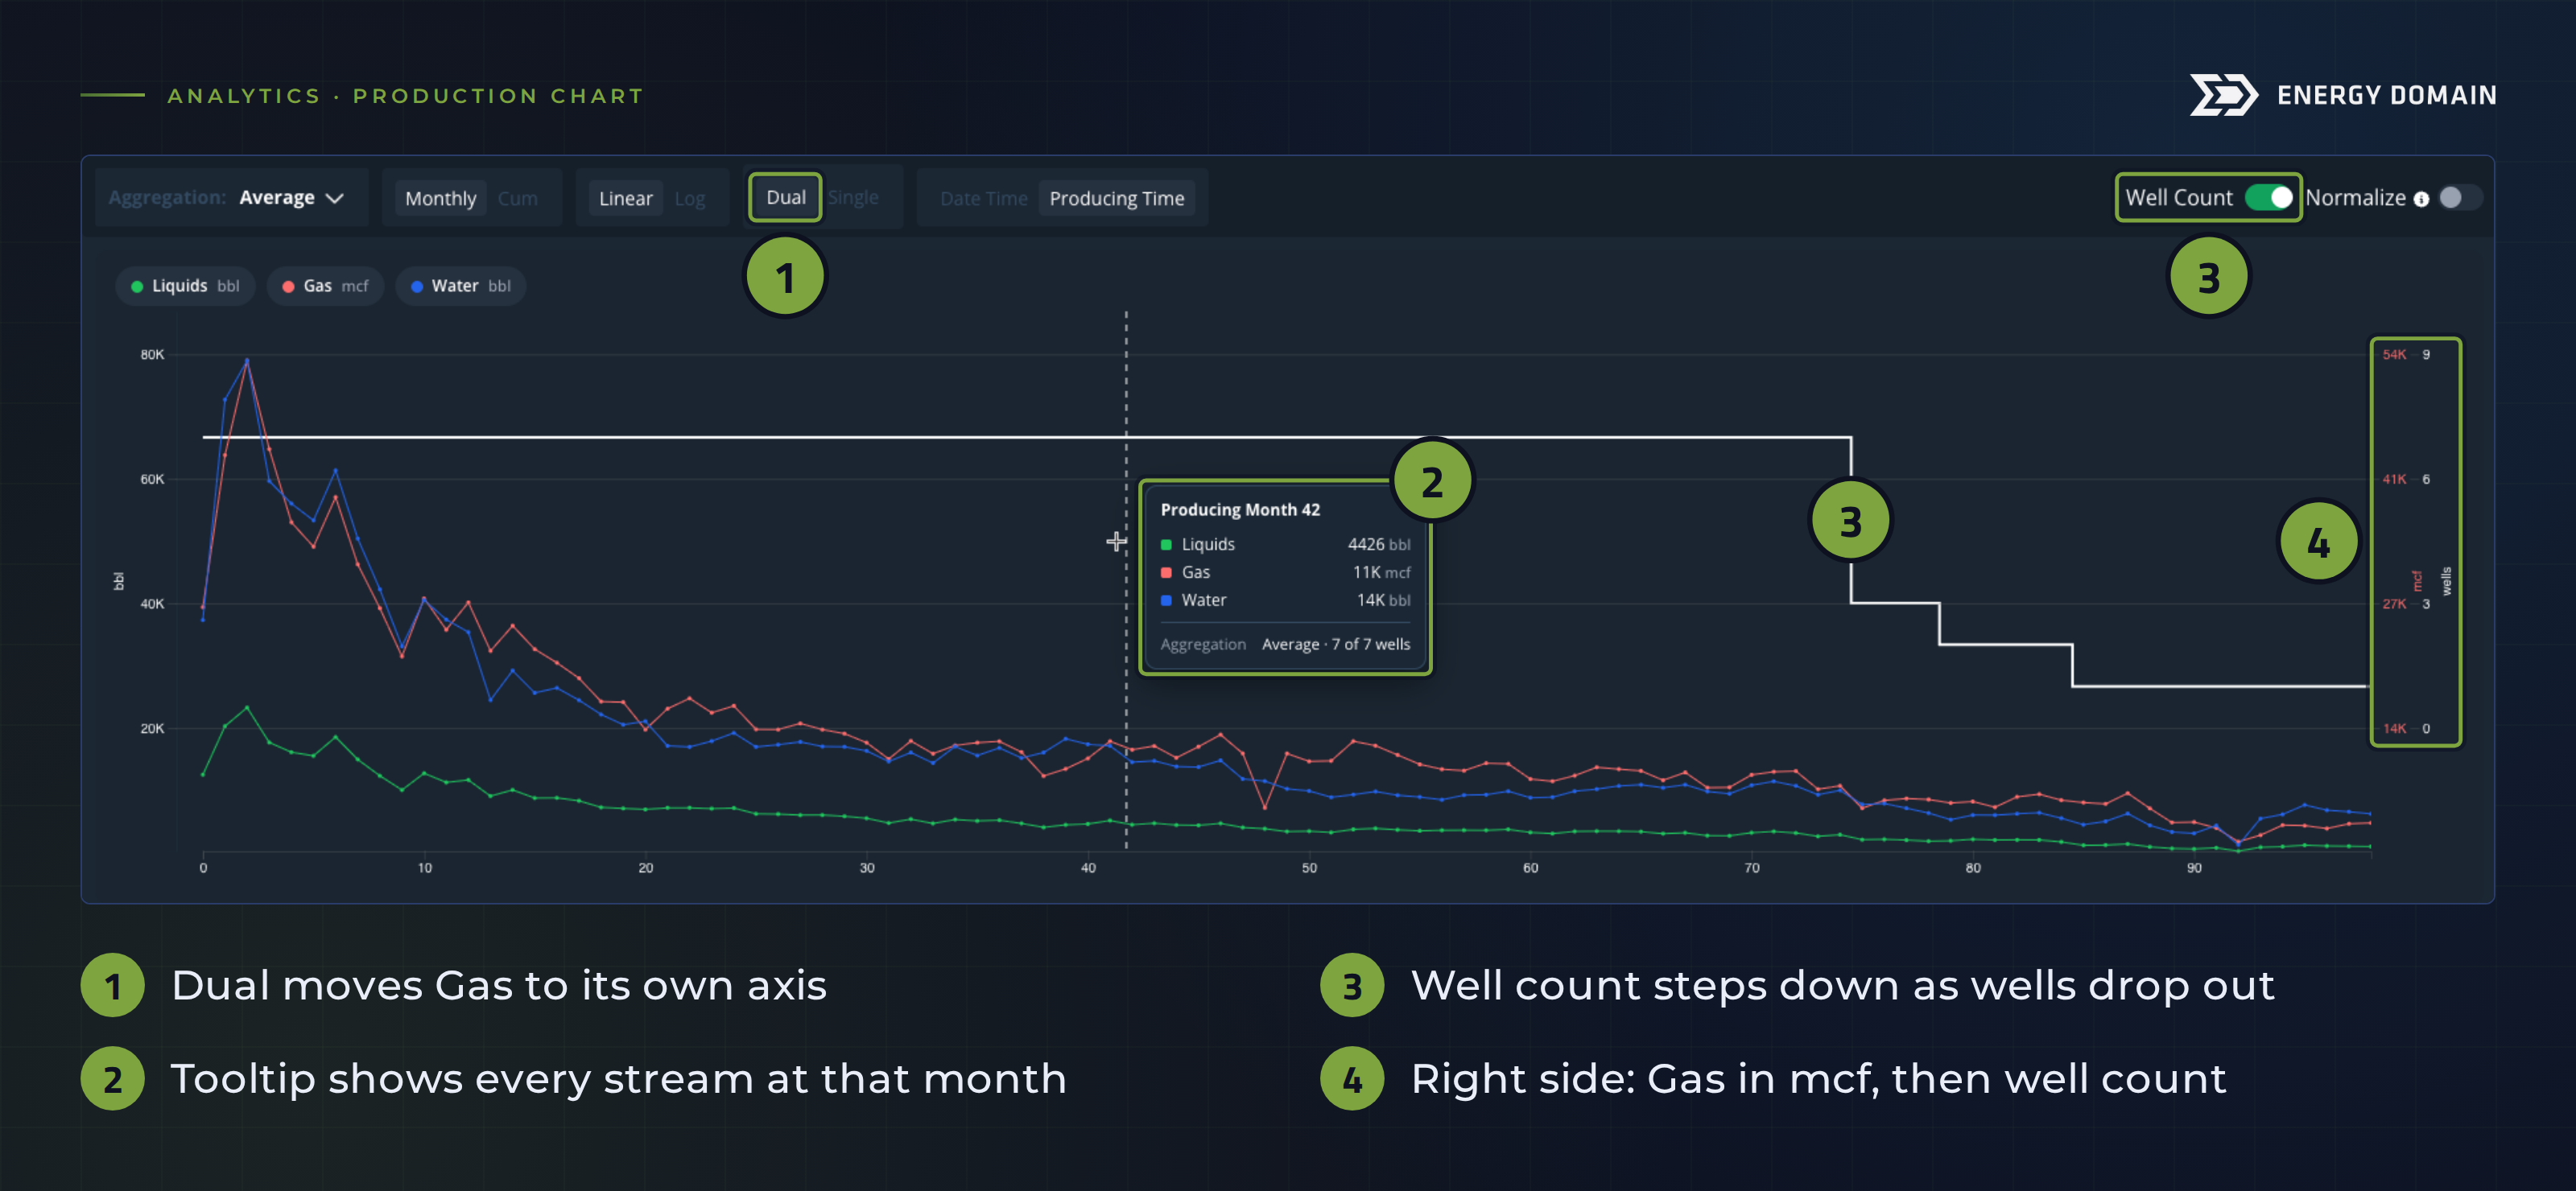Click the blue Water legend dot
Screen dimensions: 2576x1191
pyautogui.click(x=417, y=287)
